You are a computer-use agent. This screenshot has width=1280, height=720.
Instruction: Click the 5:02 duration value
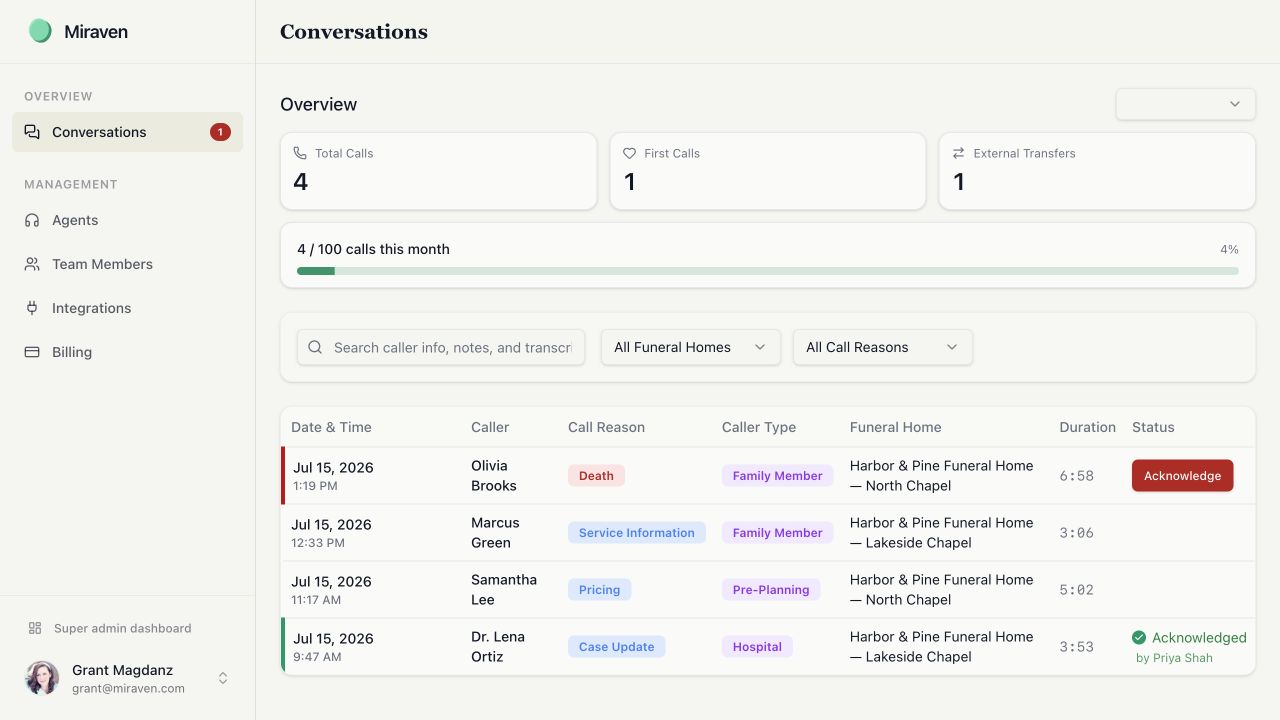pyautogui.click(x=1076, y=590)
